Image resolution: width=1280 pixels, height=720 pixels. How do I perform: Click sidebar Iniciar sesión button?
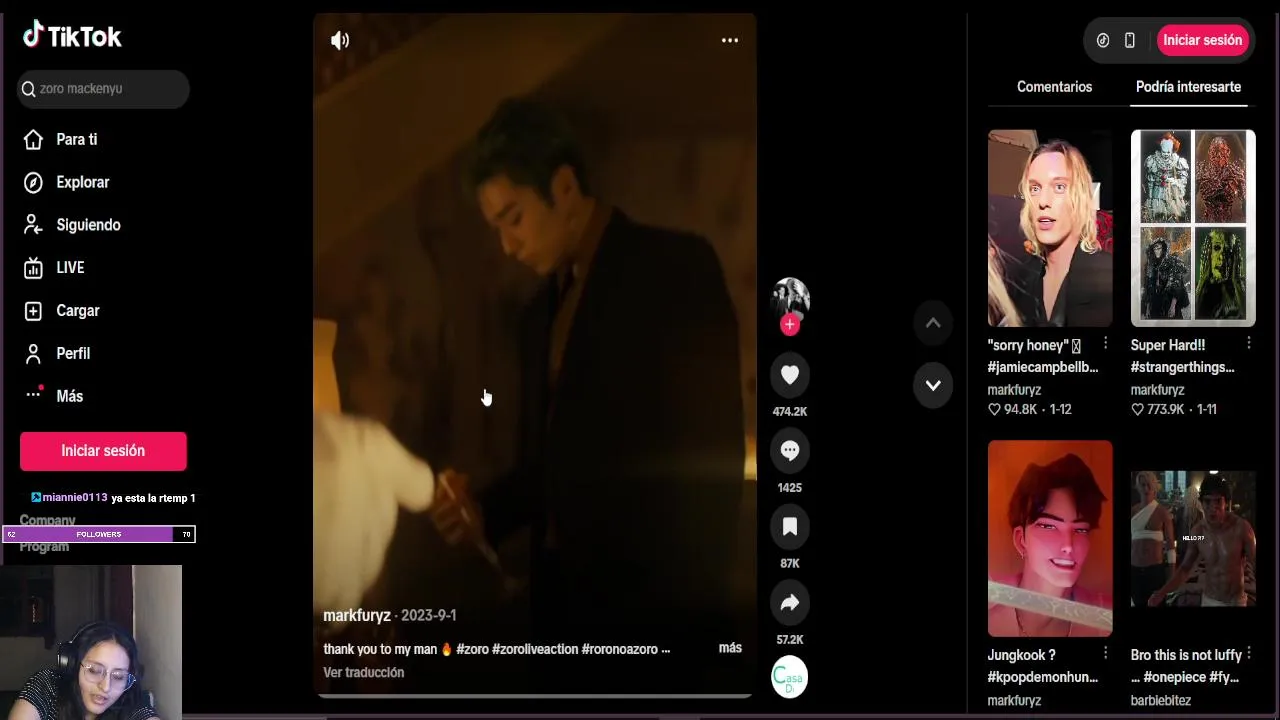[103, 451]
